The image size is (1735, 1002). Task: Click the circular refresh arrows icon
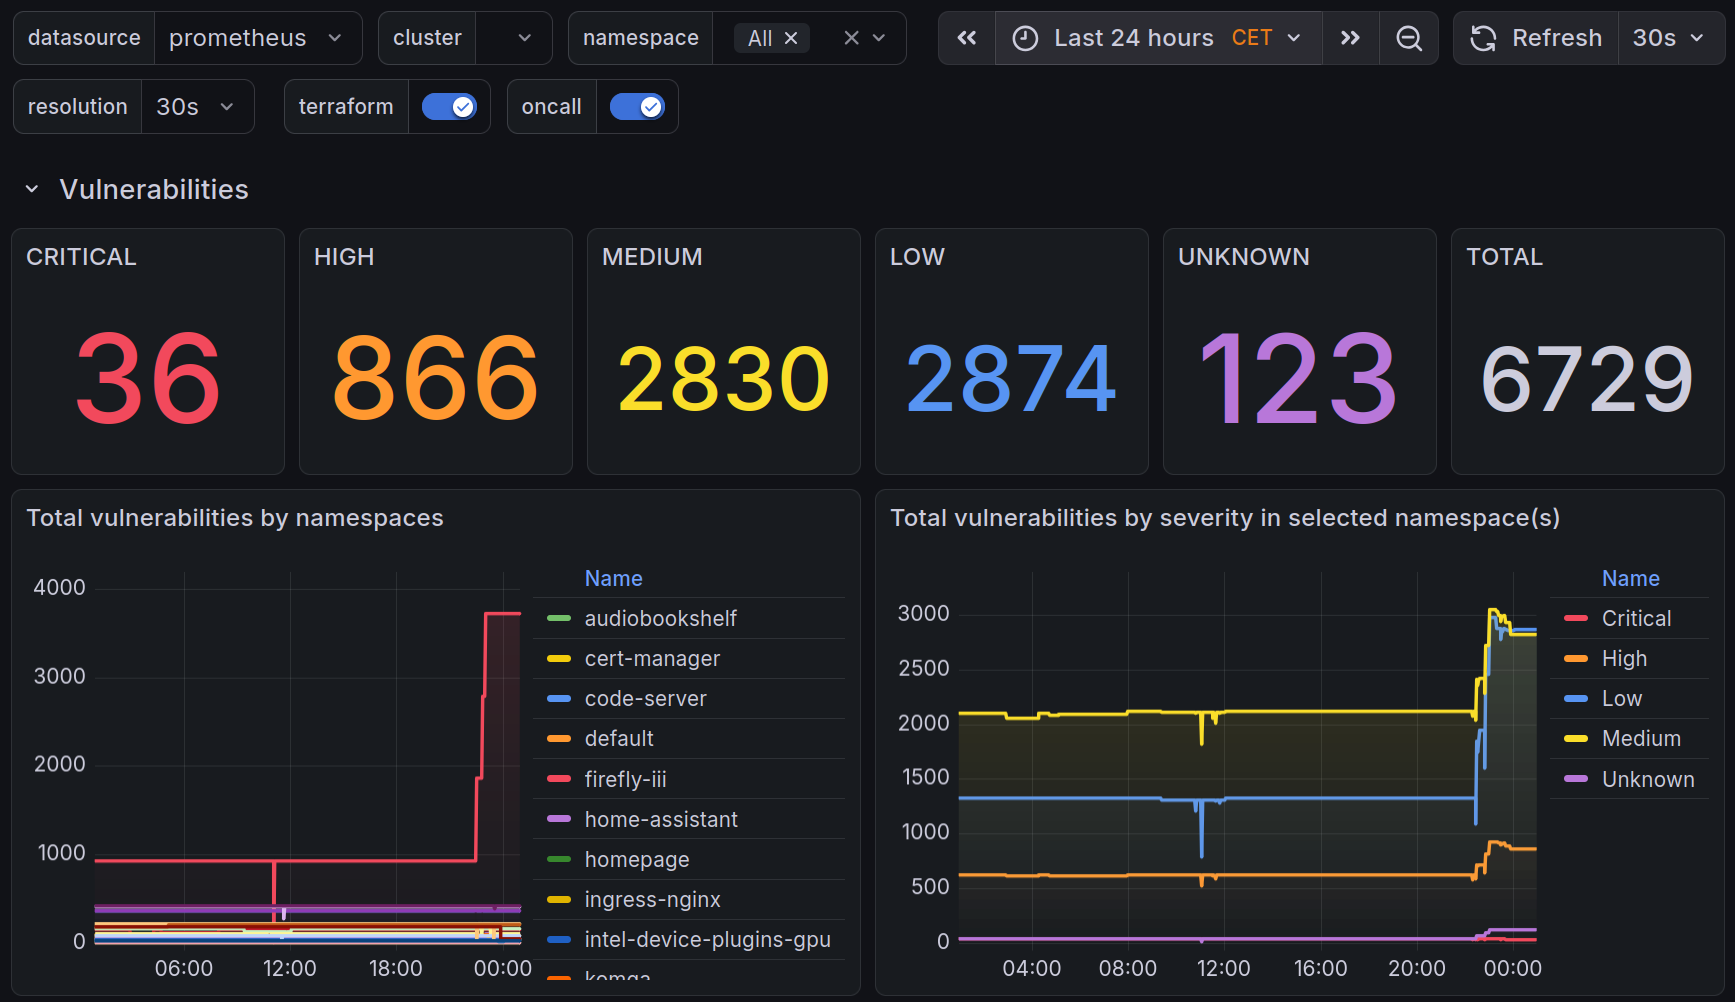(x=1483, y=38)
